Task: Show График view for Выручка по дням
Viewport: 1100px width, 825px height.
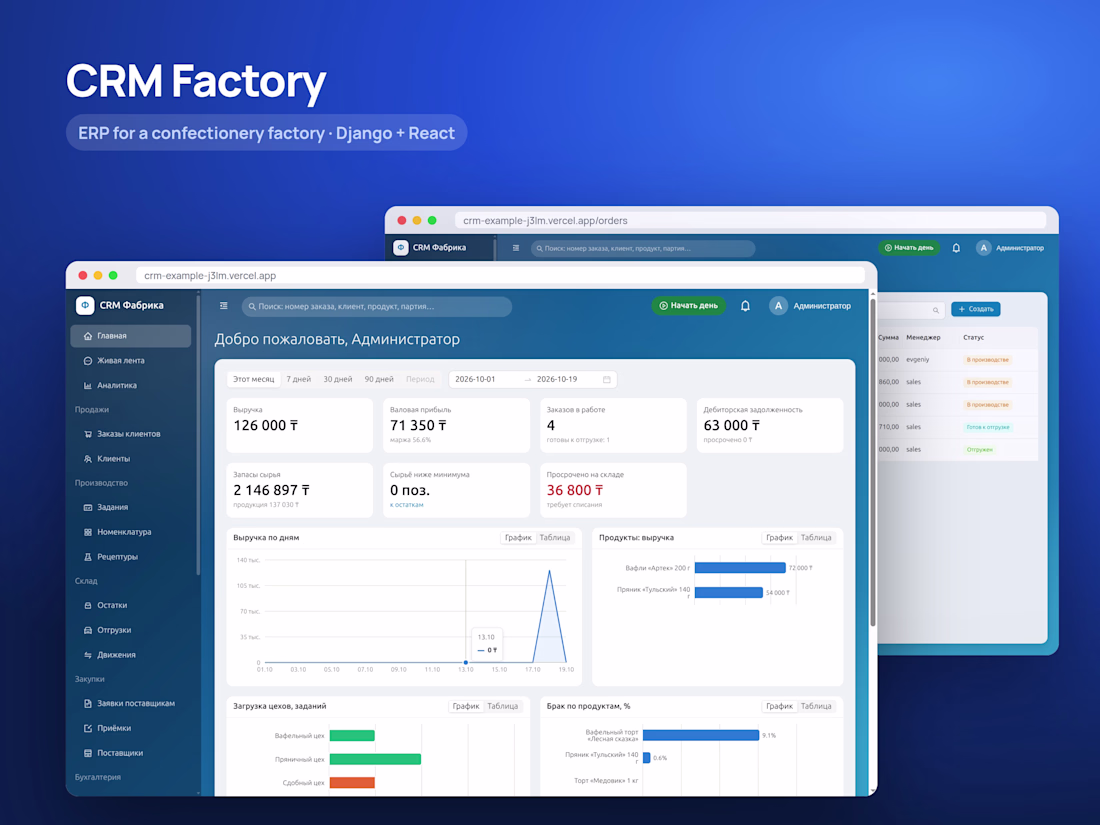Action: pyautogui.click(x=518, y=538)
